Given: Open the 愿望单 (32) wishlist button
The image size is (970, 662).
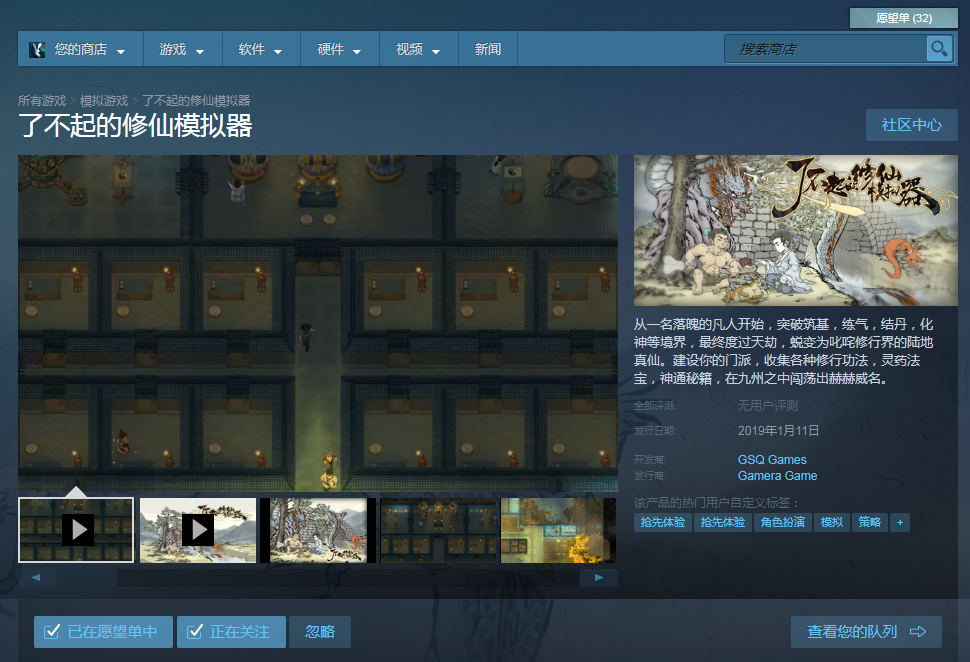Looking at the screenshot, I should coord(904,18).
